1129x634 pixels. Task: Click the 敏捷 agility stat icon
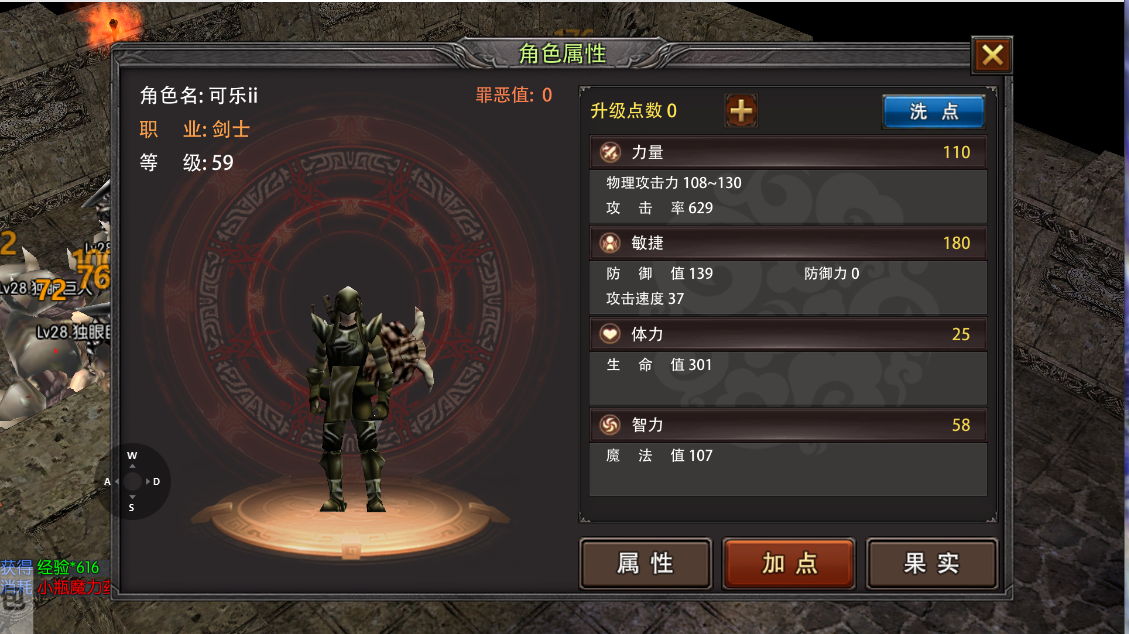[x=610, y=243]
